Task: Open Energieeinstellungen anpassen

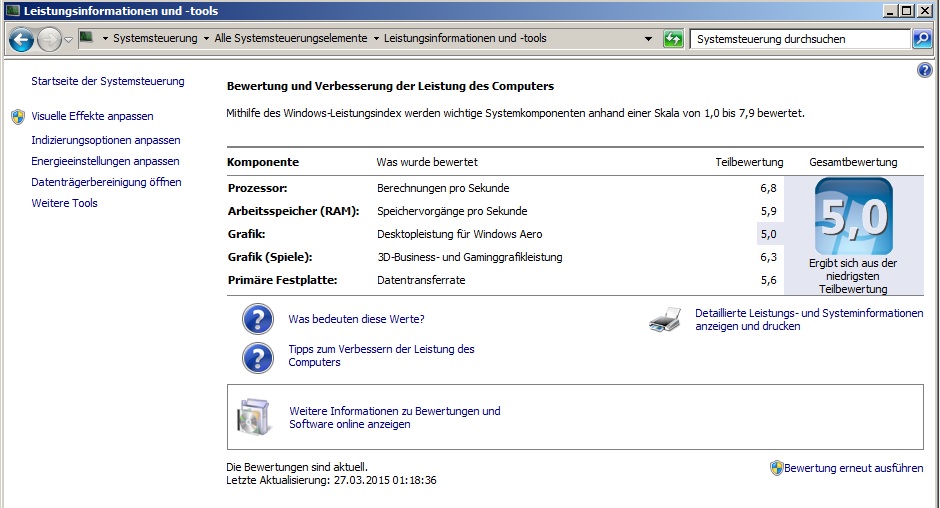Action: (x=105, y=161)
